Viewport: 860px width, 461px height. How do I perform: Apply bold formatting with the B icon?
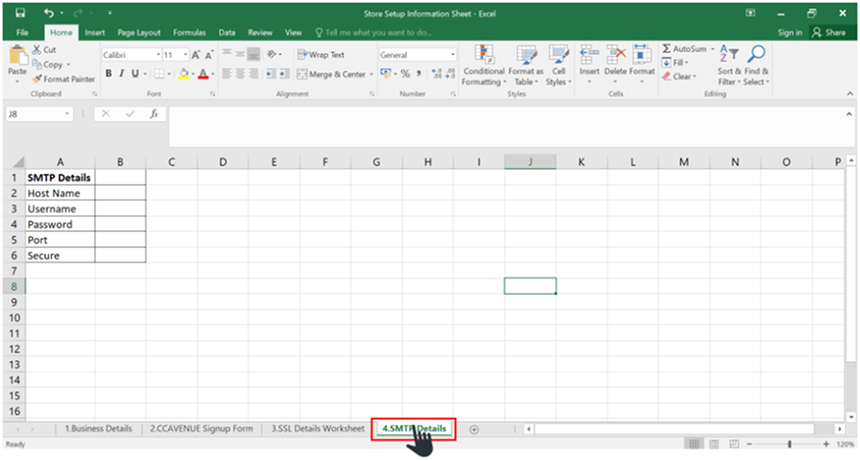pos(109,74)
